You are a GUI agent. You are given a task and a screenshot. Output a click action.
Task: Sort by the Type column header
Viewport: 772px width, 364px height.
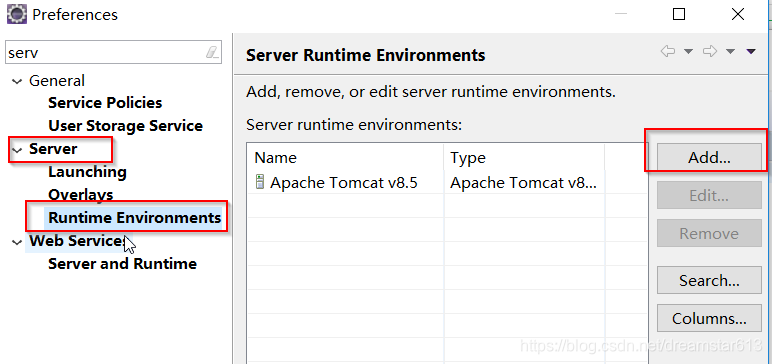click(x=524, y=158)
